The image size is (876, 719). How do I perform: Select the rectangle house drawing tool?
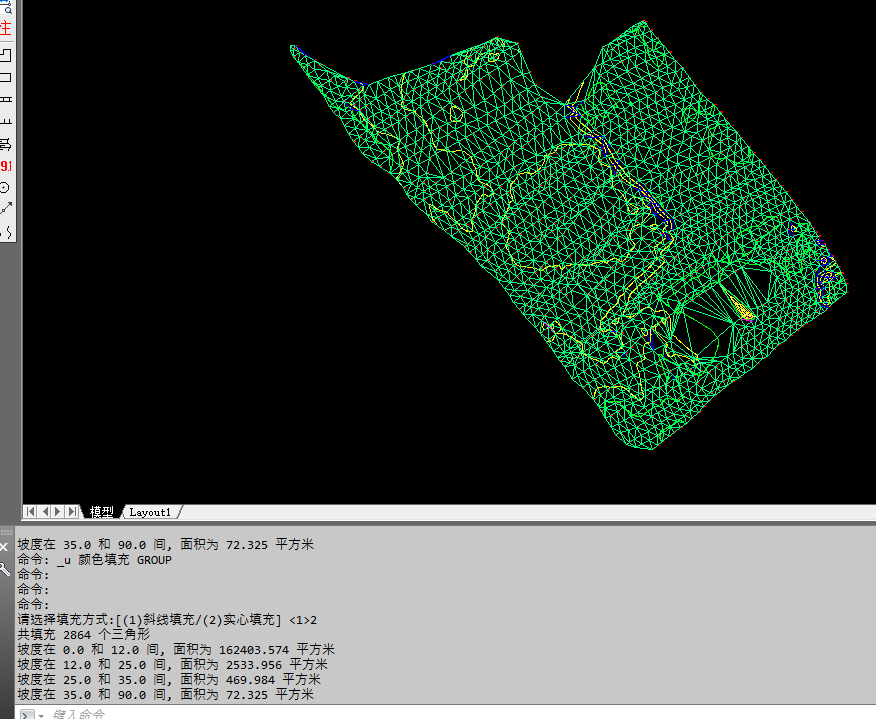point(6,77)
